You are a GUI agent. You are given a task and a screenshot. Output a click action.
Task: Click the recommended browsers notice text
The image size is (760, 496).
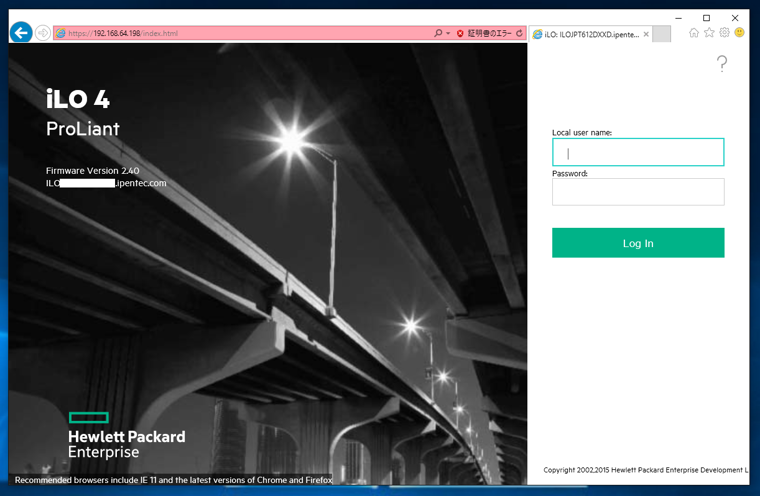[x=173, y=480]
